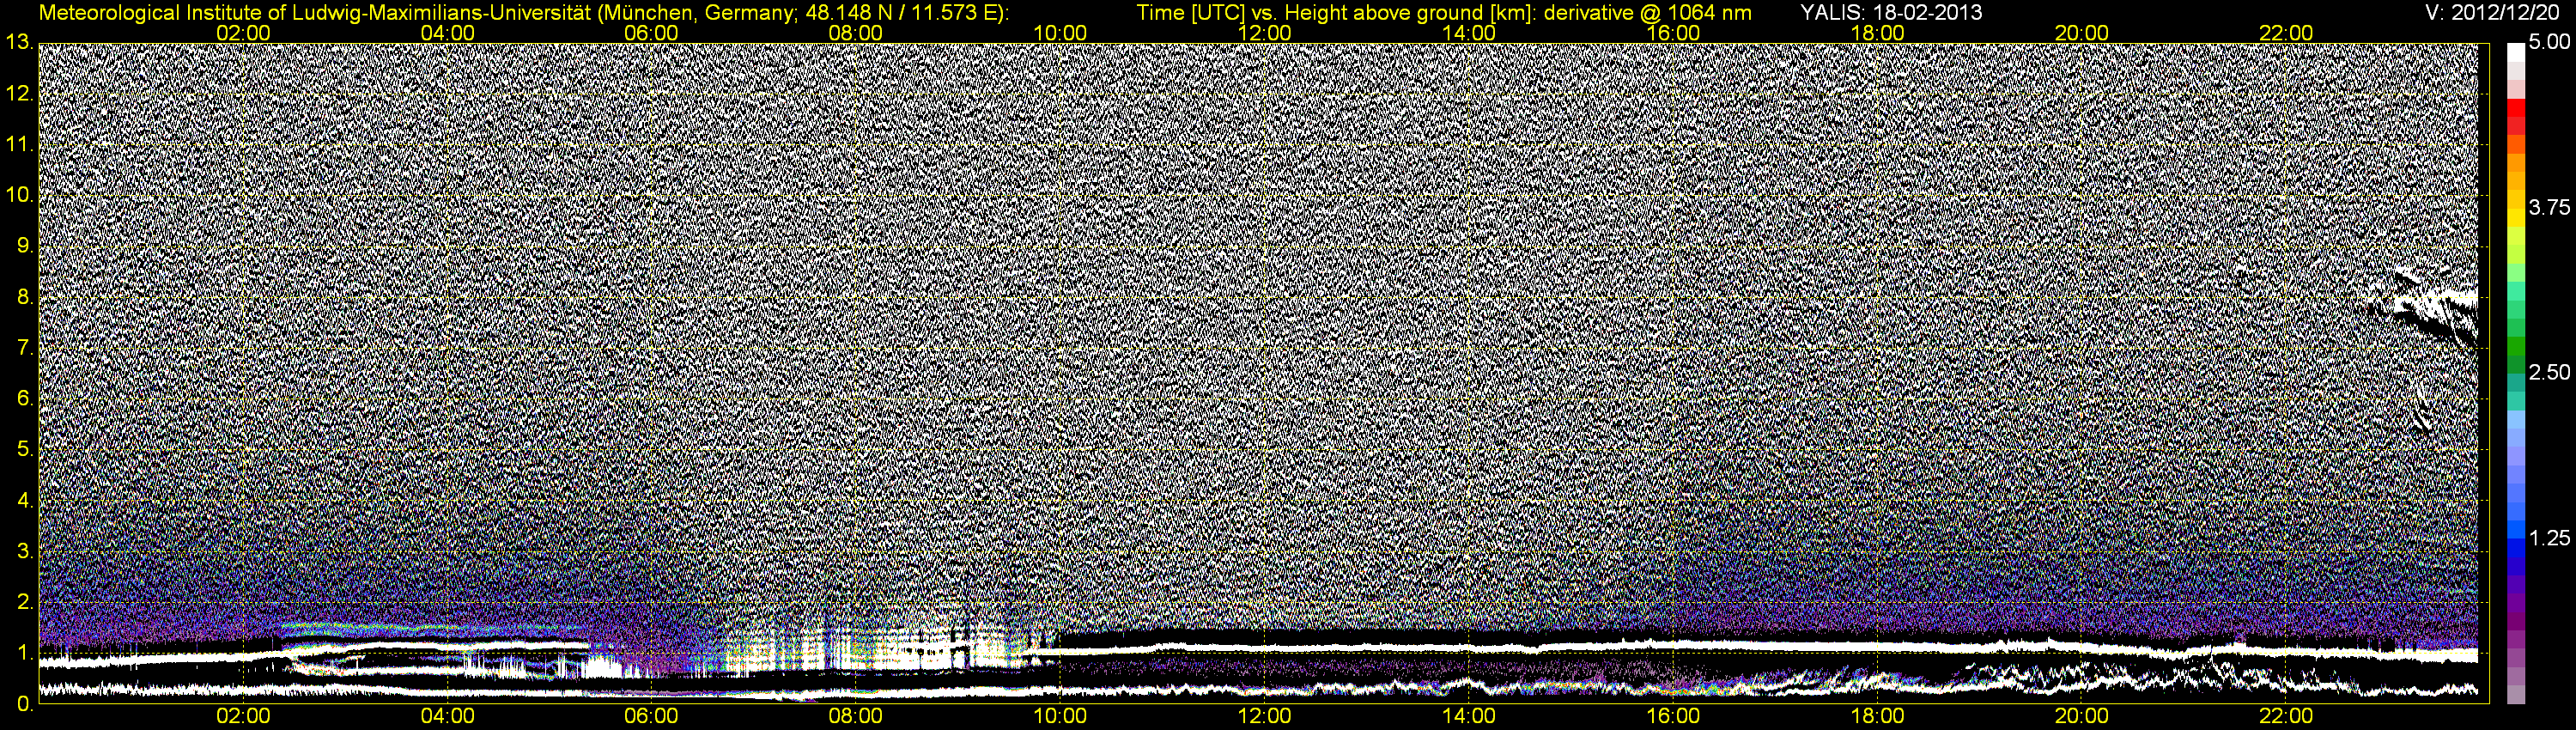The width and height of the screenshot is (2576, 730).
Task: Click the 02:00 tick on bottom time axis
Action: click(x=243, y=717)
